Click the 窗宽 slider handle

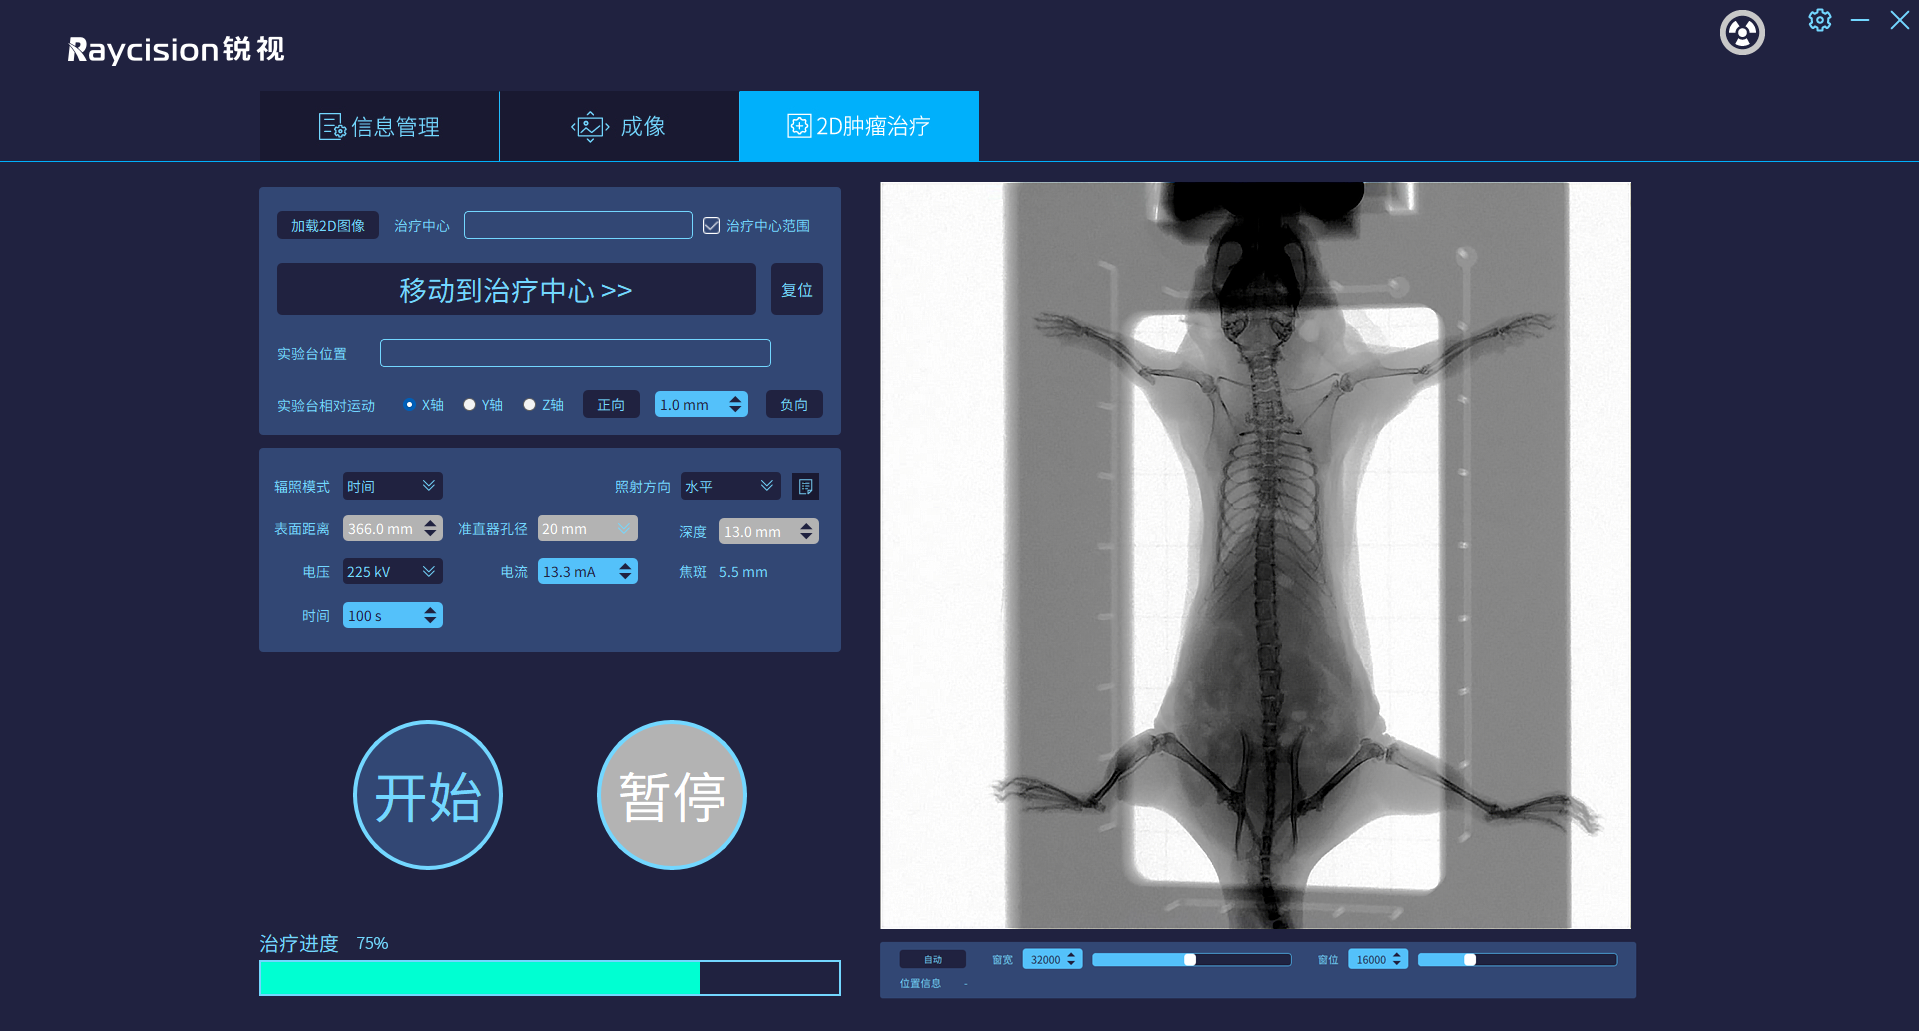tap(1190, 959)
